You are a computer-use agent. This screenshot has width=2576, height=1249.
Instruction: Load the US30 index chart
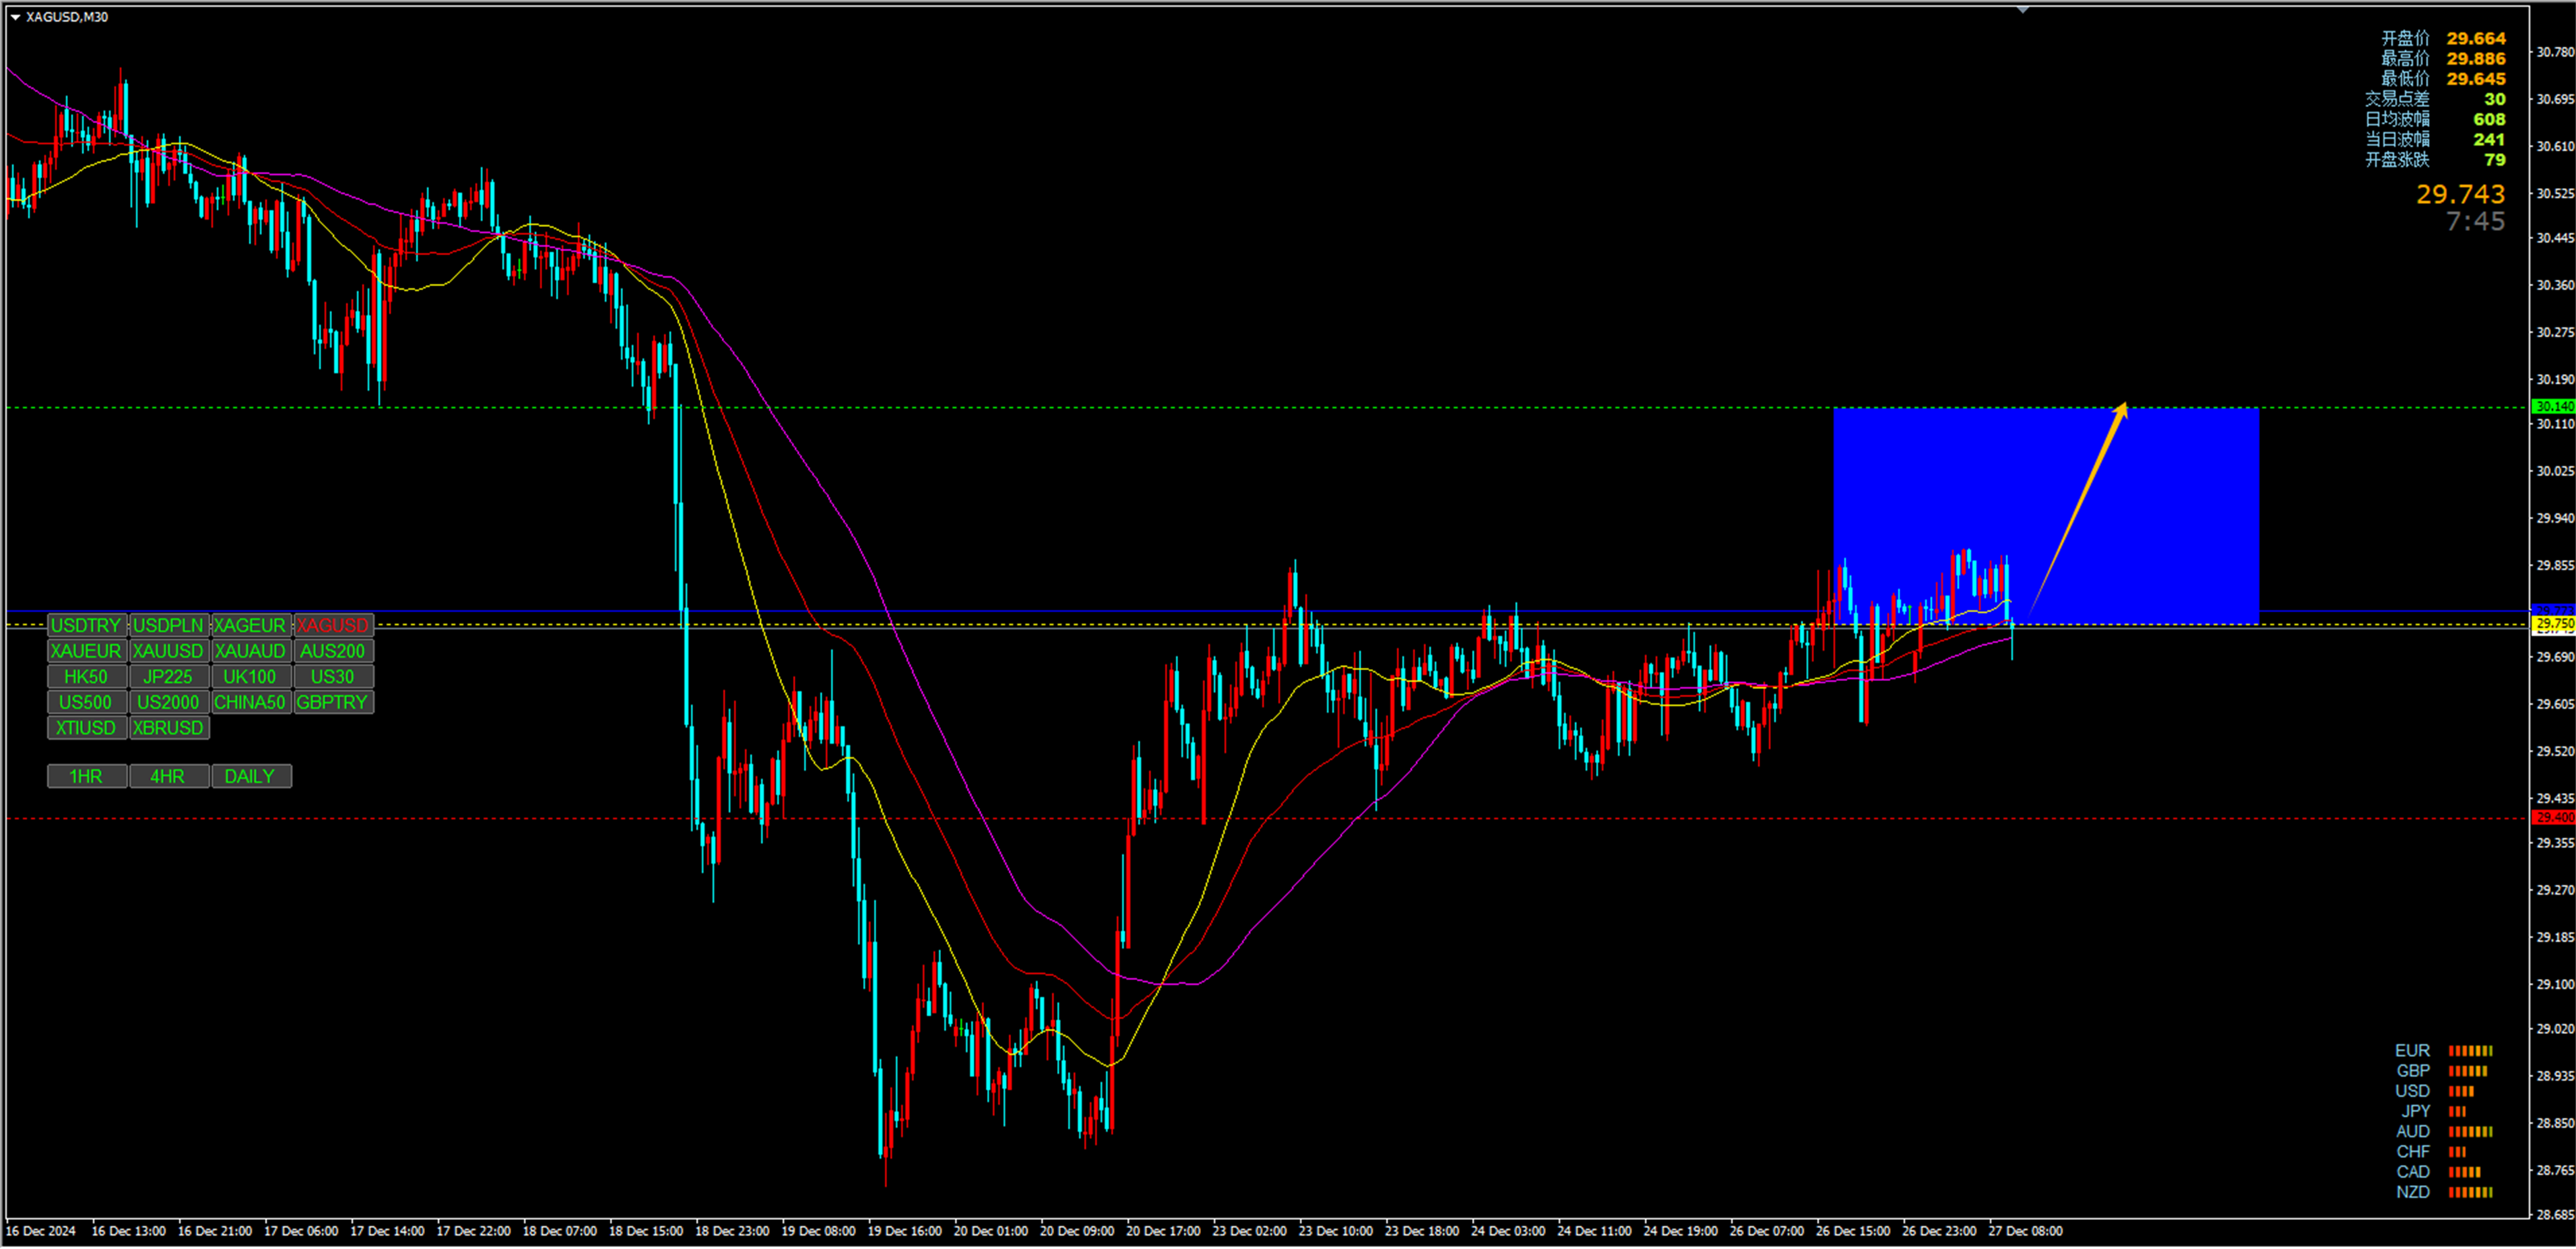(333, 678)
